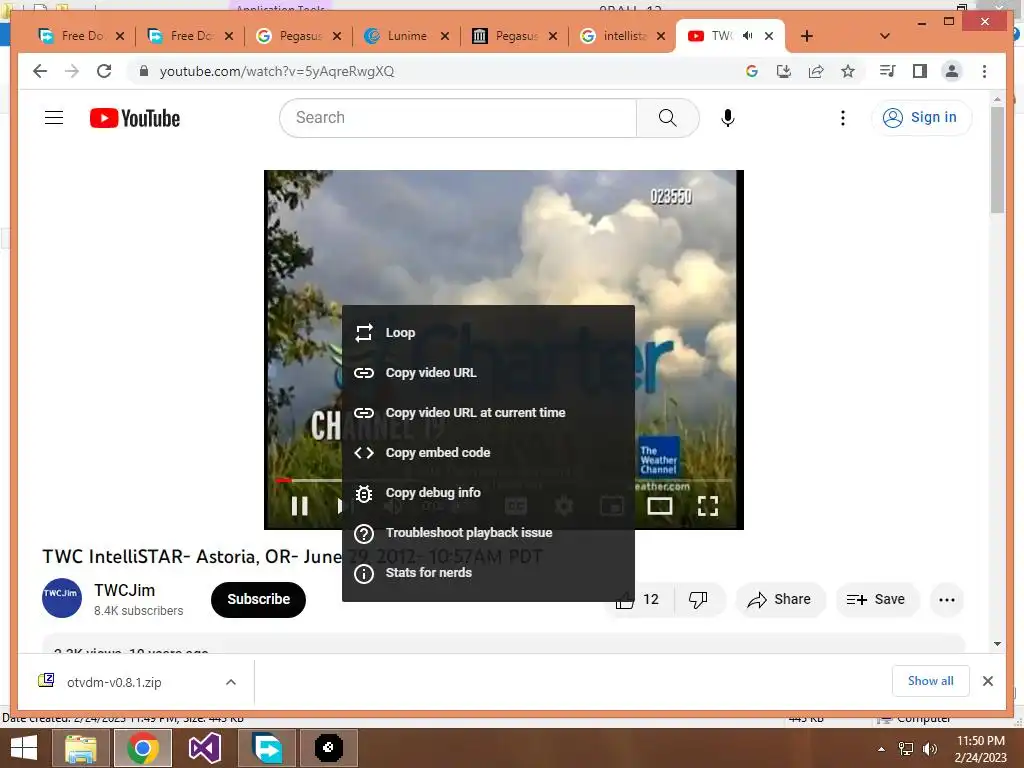Toggle the Chrome side panel icon
The image size is (1024, 768).
click(x=920, y=71)
